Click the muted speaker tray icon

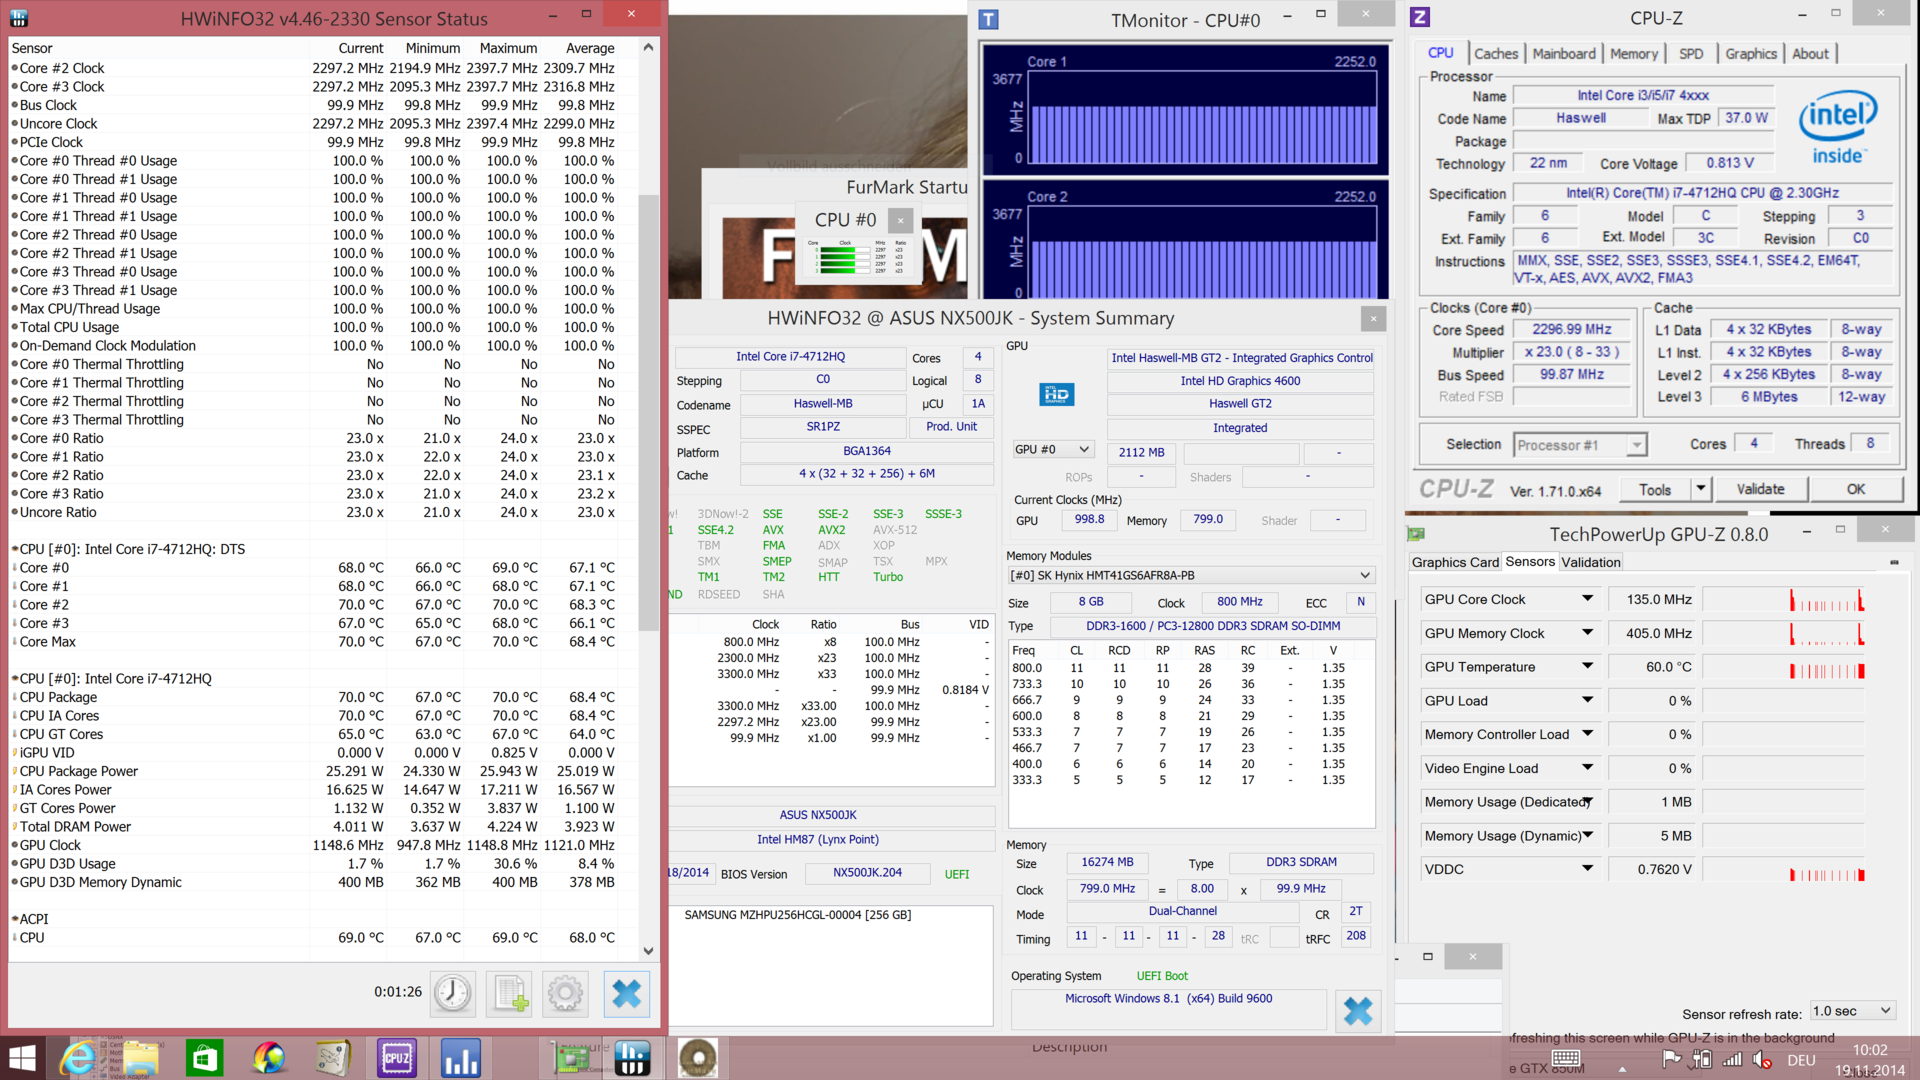point(1762,1059)
